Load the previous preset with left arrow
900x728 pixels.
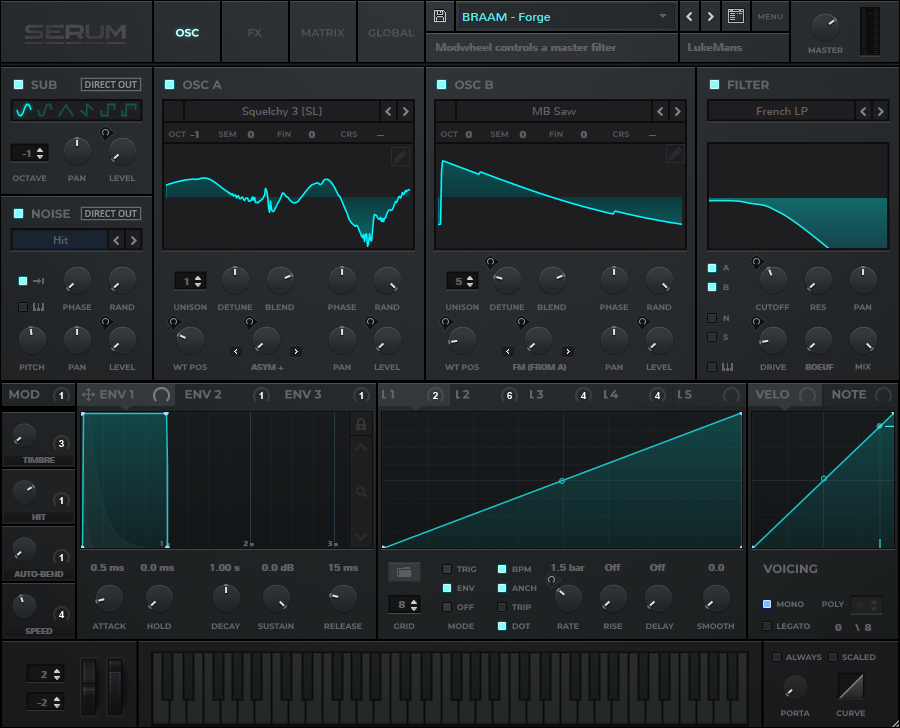click(689, 16)
